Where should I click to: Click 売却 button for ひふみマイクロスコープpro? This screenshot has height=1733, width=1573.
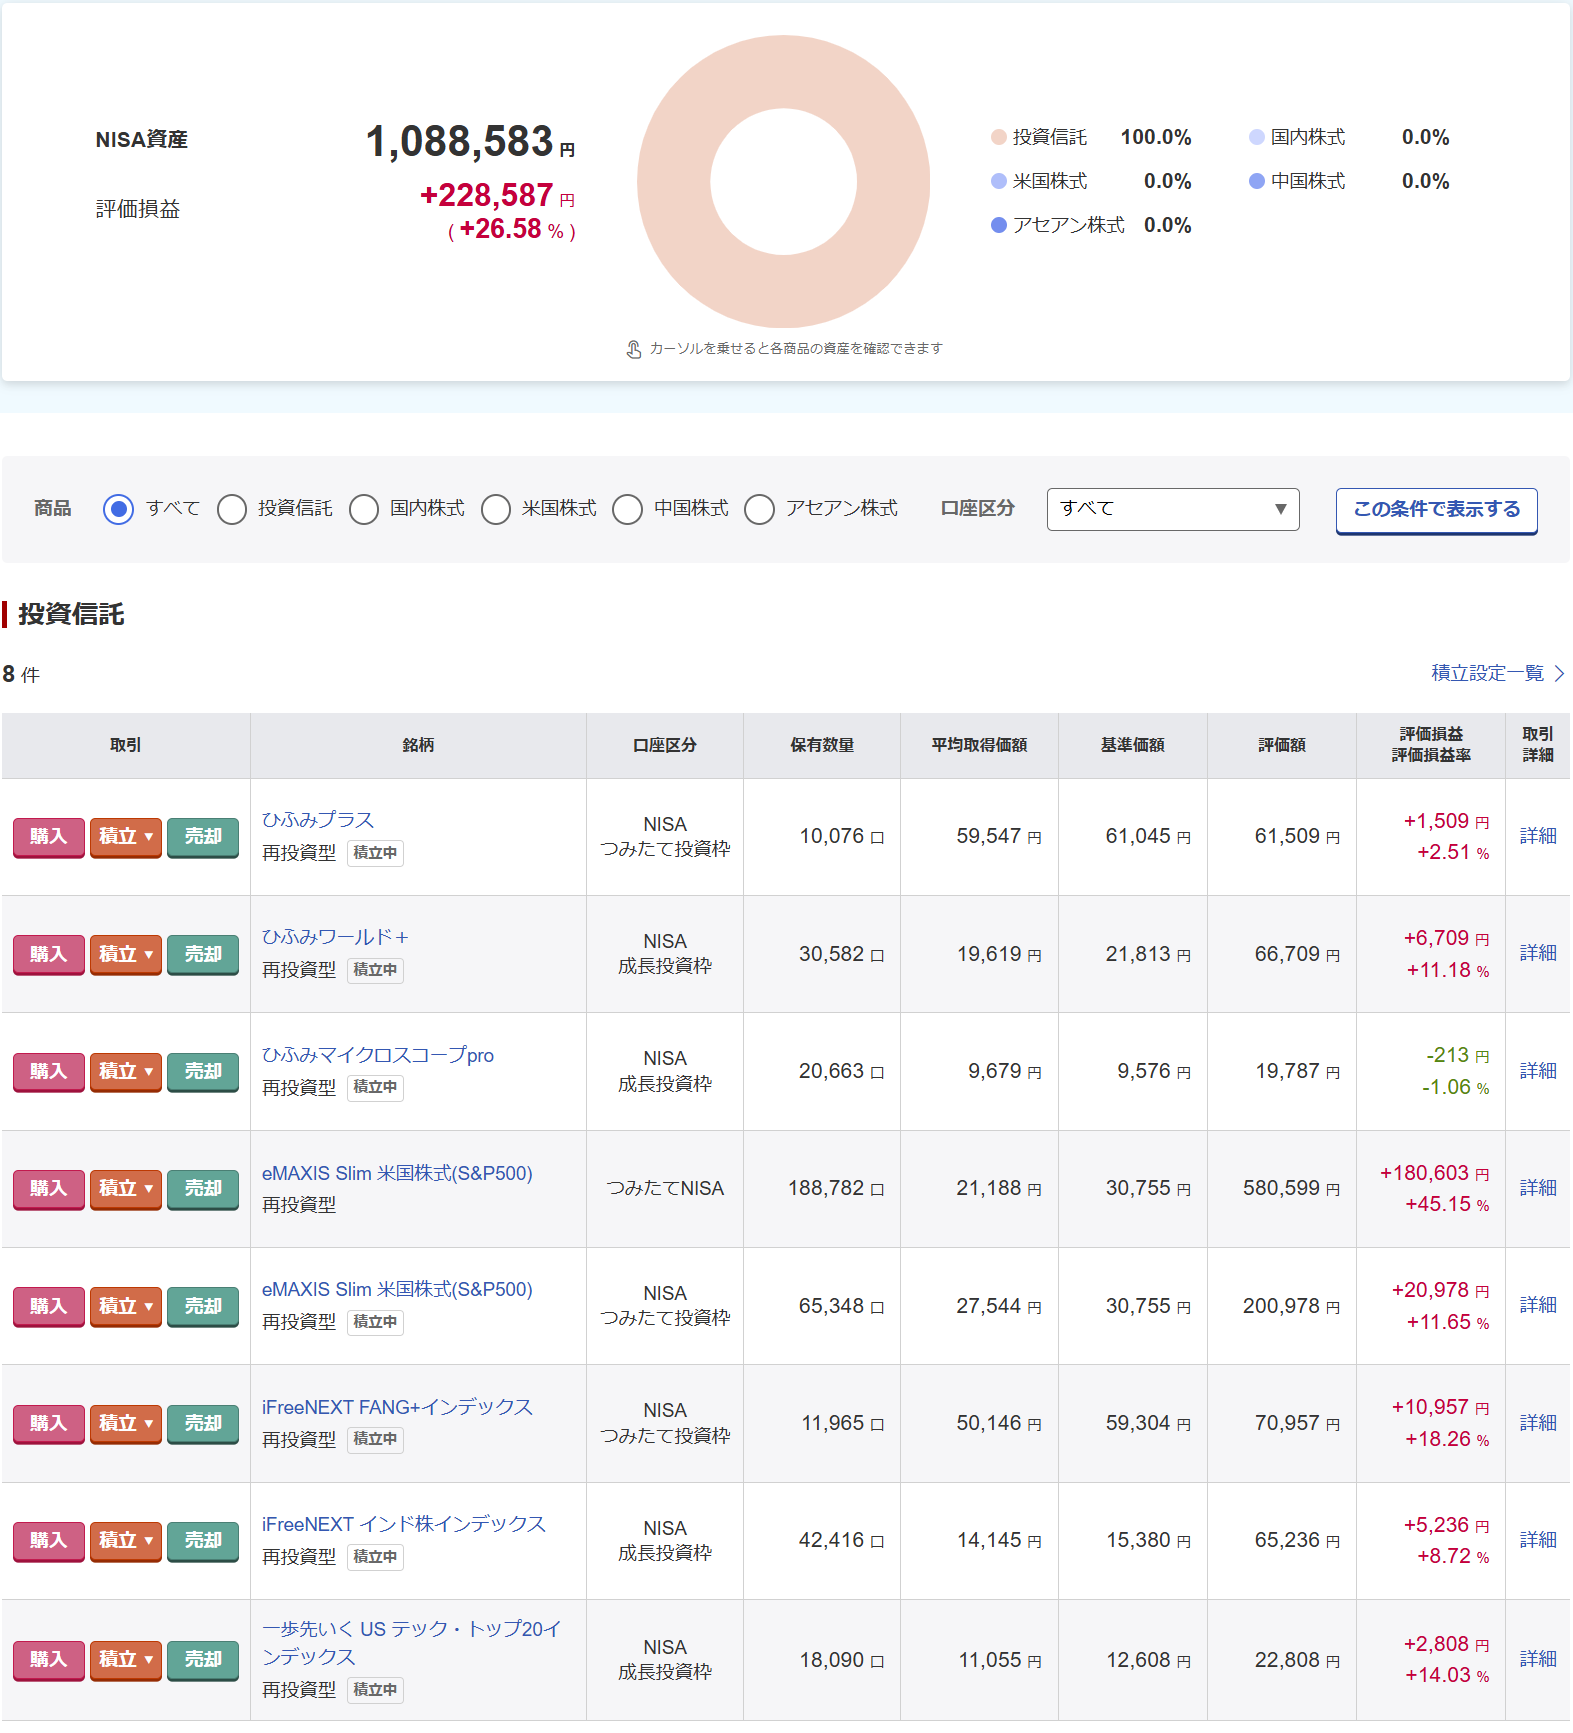pyautogui.click(x=203, y=1072)
